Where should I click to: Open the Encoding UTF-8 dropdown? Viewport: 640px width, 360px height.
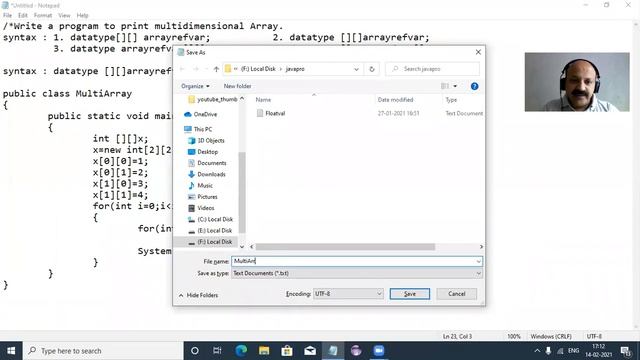(x=348, y=293)
